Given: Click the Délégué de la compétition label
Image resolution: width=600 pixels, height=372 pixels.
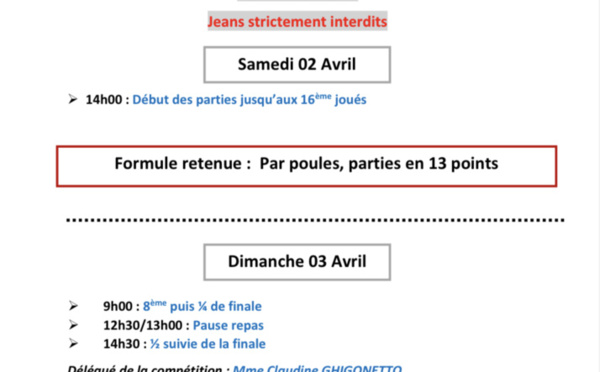Looking at the screenshot, I should tap(145, 369).
